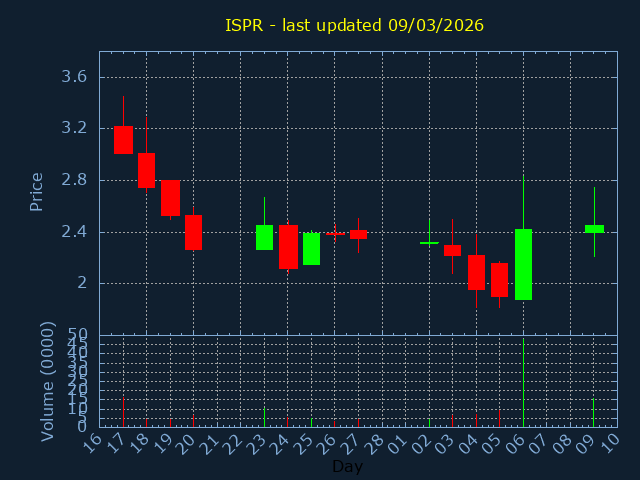Click the Day label under the x-axis
The height and width of the screenshot is (480, 640).
click(347, 466)
